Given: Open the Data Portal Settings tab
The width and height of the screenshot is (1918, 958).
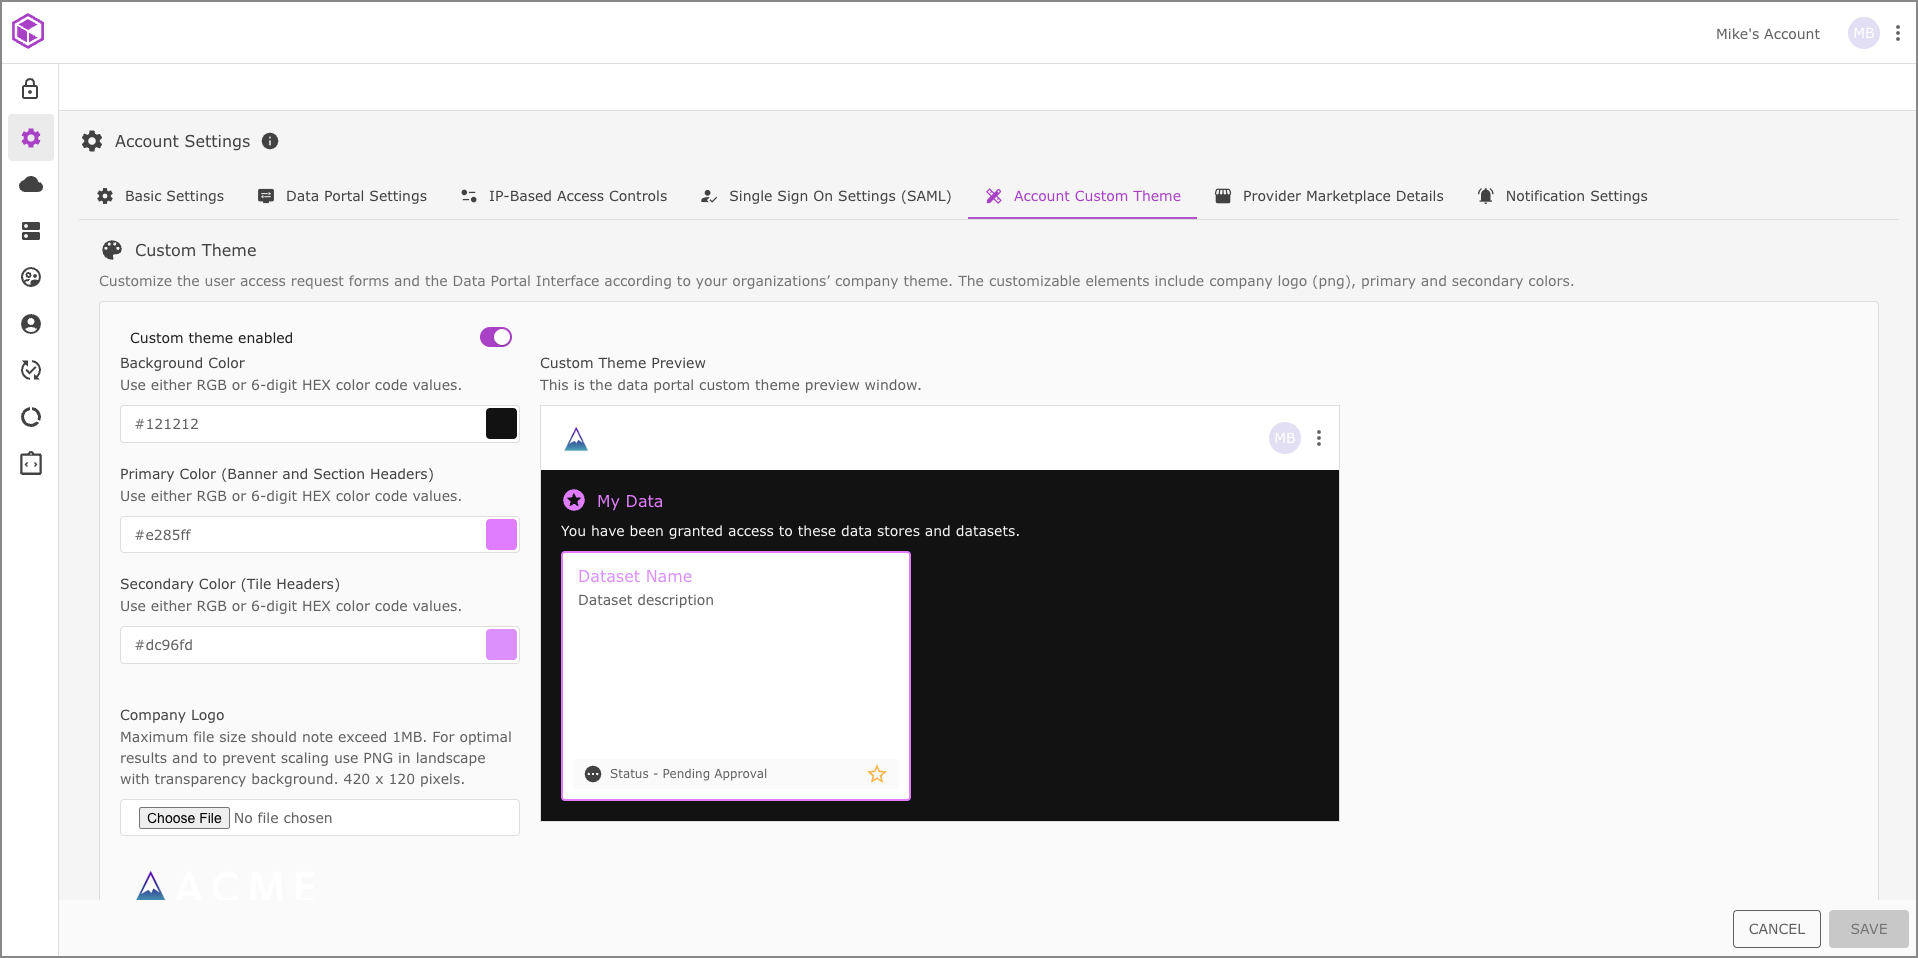Looking at the screenshot, I should (x=343, y=196).
